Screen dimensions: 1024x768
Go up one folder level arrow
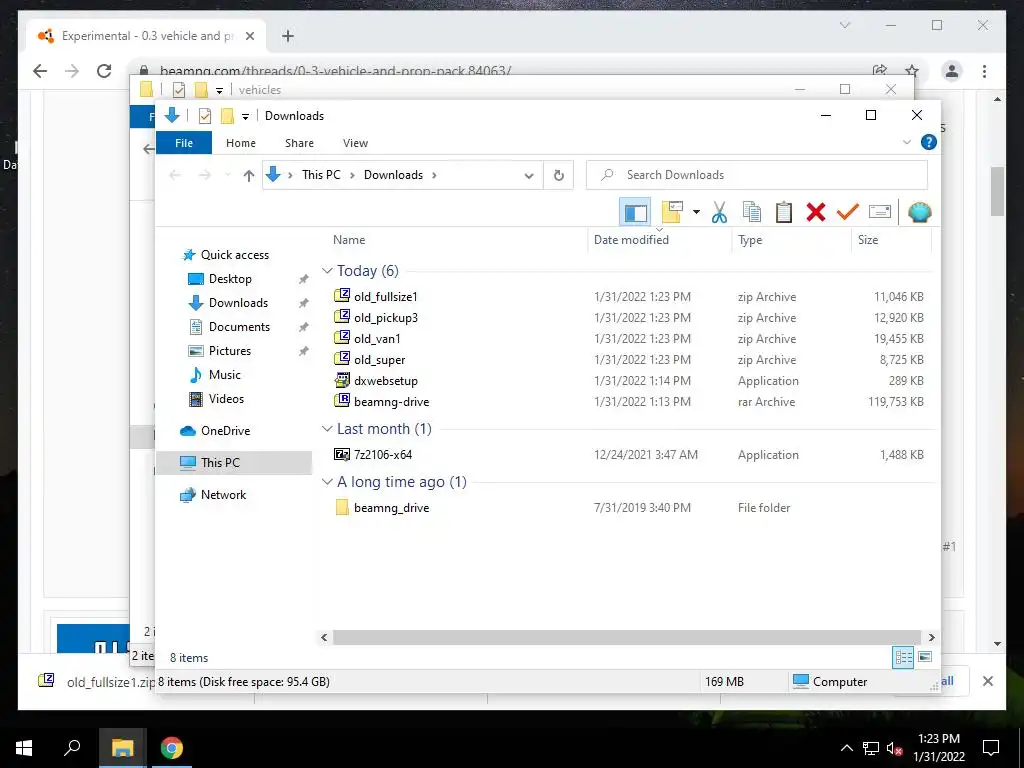[248, 175]
